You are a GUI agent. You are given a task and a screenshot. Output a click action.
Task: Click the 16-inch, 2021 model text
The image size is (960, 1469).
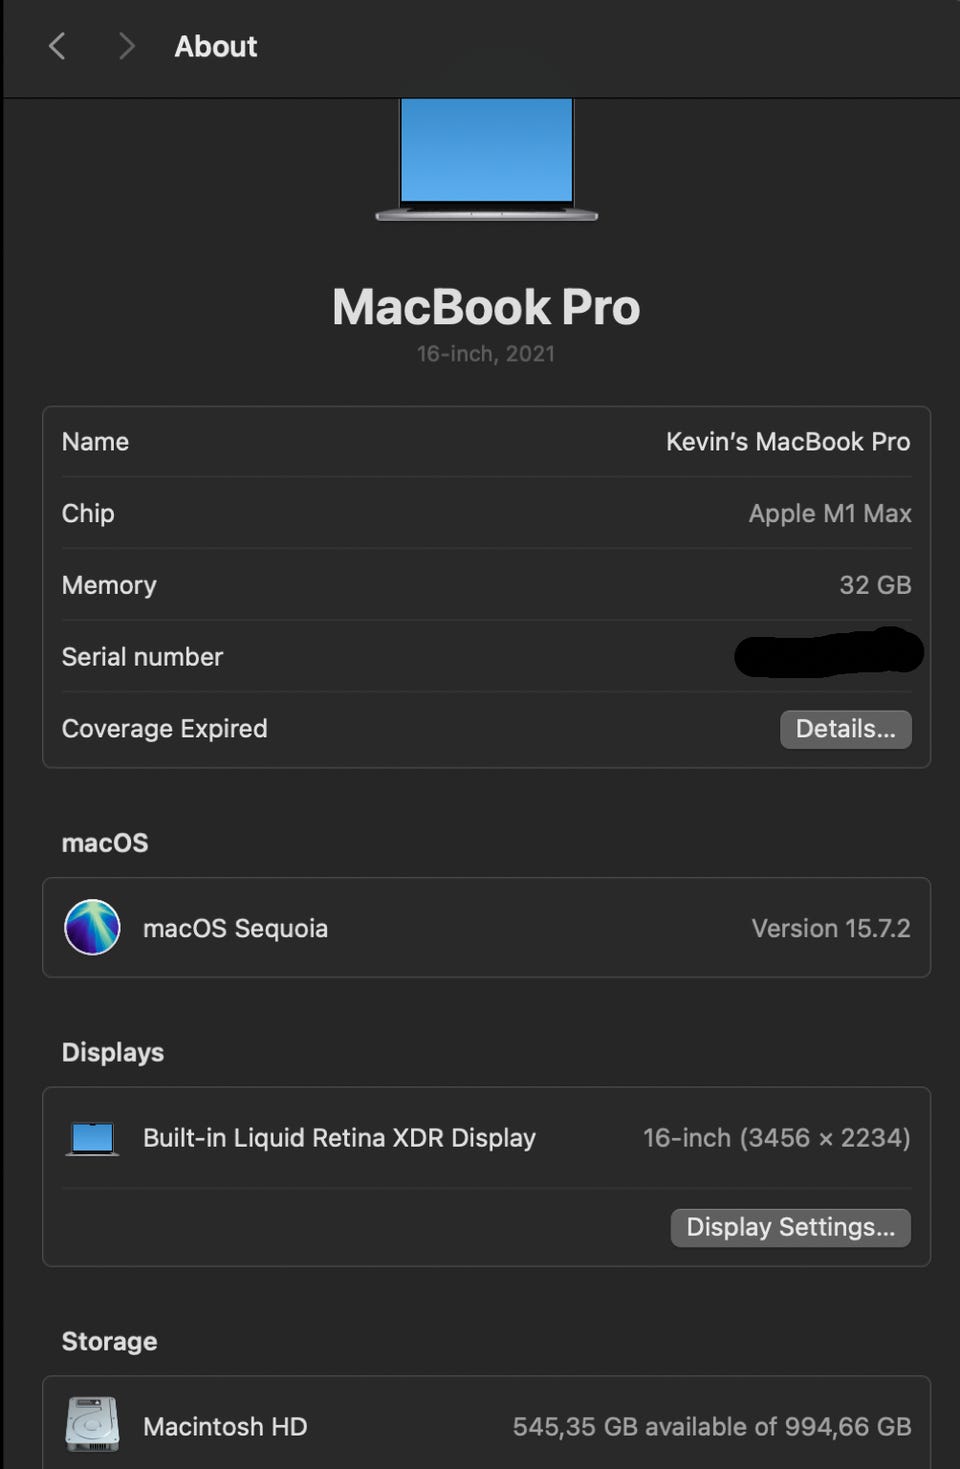point(486,354)
